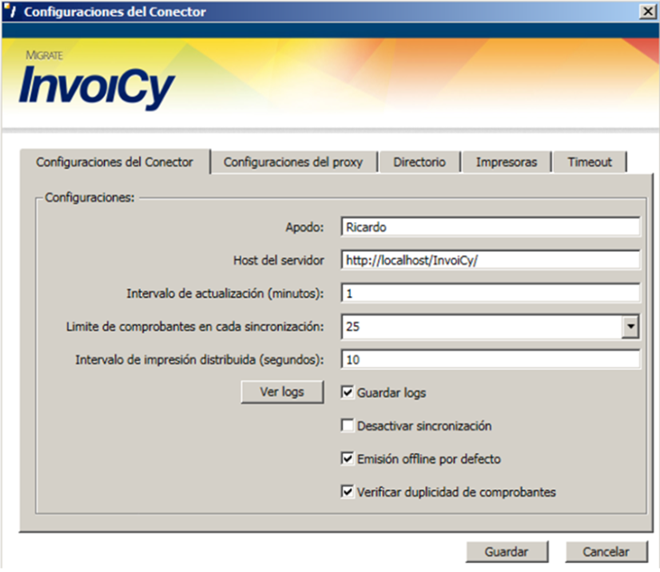Click the Intervalo de impresión distribuida field
Screen dimensions: 660x572
pyautogui.click(x=490, y=359)
